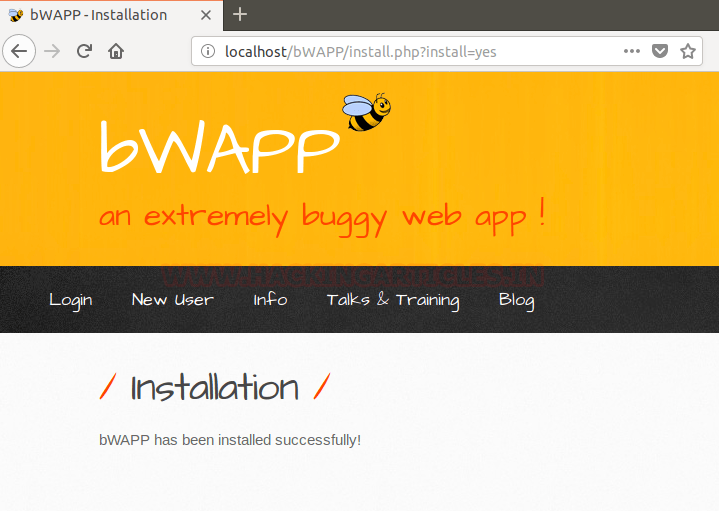Click the bee mascot logo
This screenshot has height=511, width=719.
click(x=366, y=112)
